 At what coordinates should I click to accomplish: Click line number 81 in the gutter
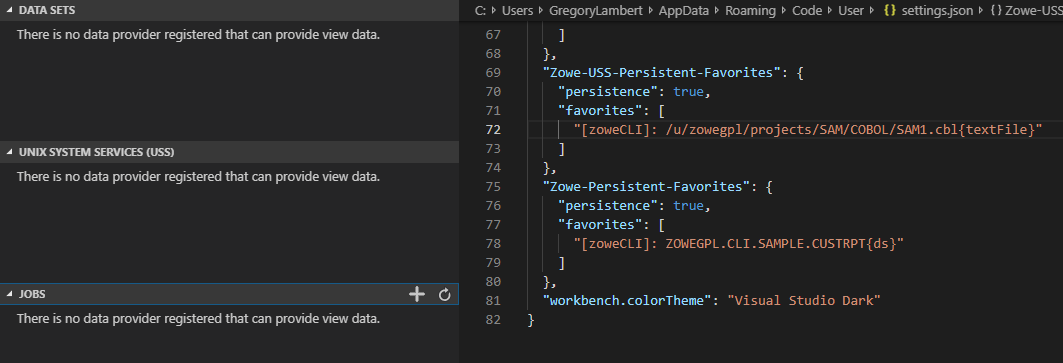(493, 301)
